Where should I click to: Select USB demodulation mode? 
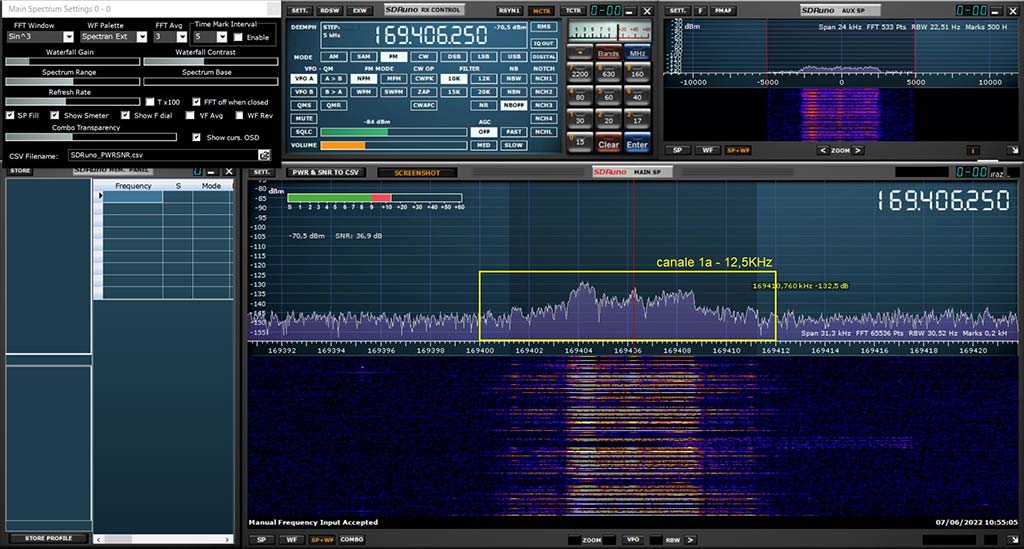pyautogui.click(x=514, y=57)
